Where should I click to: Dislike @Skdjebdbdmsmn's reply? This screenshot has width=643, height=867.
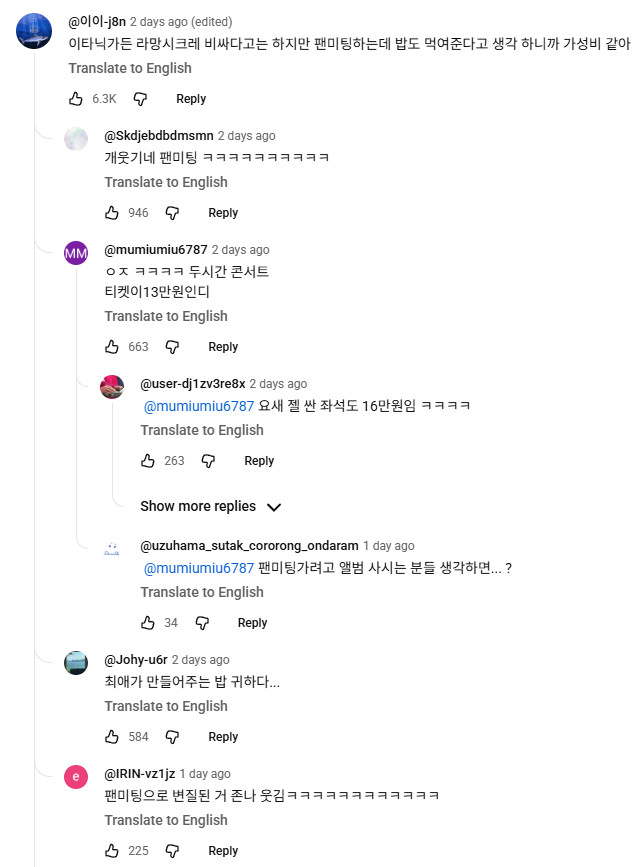[172, 213]
